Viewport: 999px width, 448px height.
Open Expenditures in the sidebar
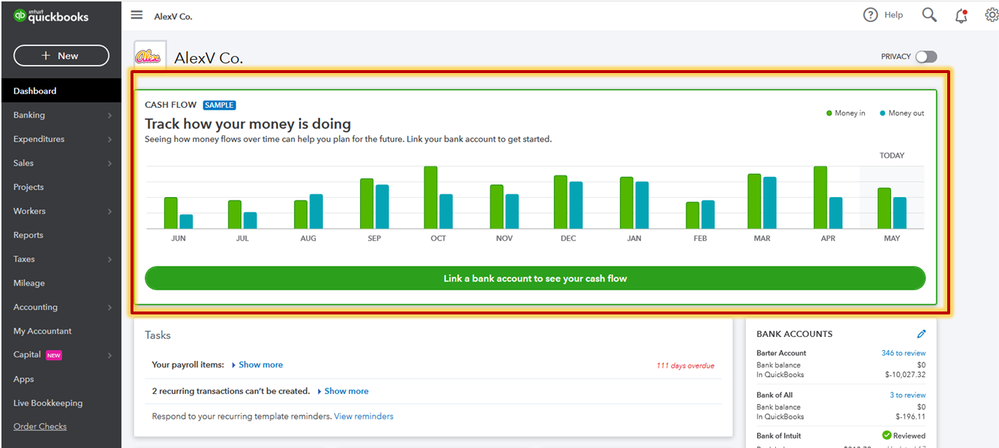[x=39, y=139]
